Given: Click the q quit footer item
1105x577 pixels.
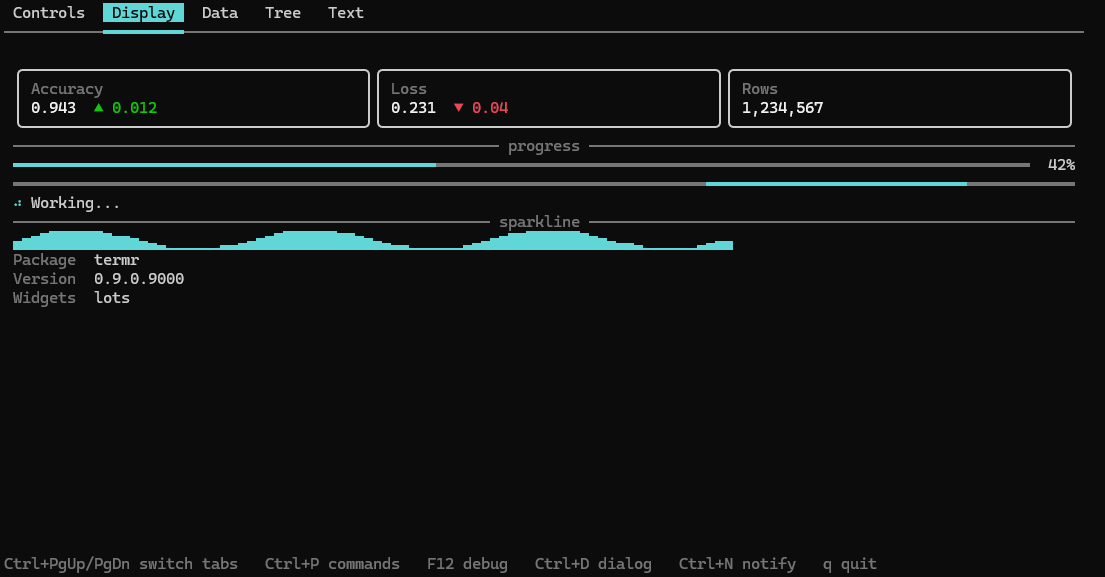Looking at the screenshot, I should tap(850, 564).
